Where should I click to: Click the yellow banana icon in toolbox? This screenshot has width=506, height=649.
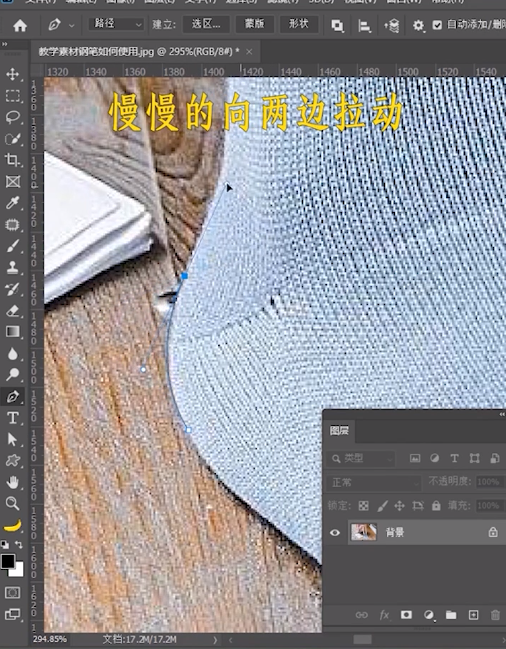[12, 526]
